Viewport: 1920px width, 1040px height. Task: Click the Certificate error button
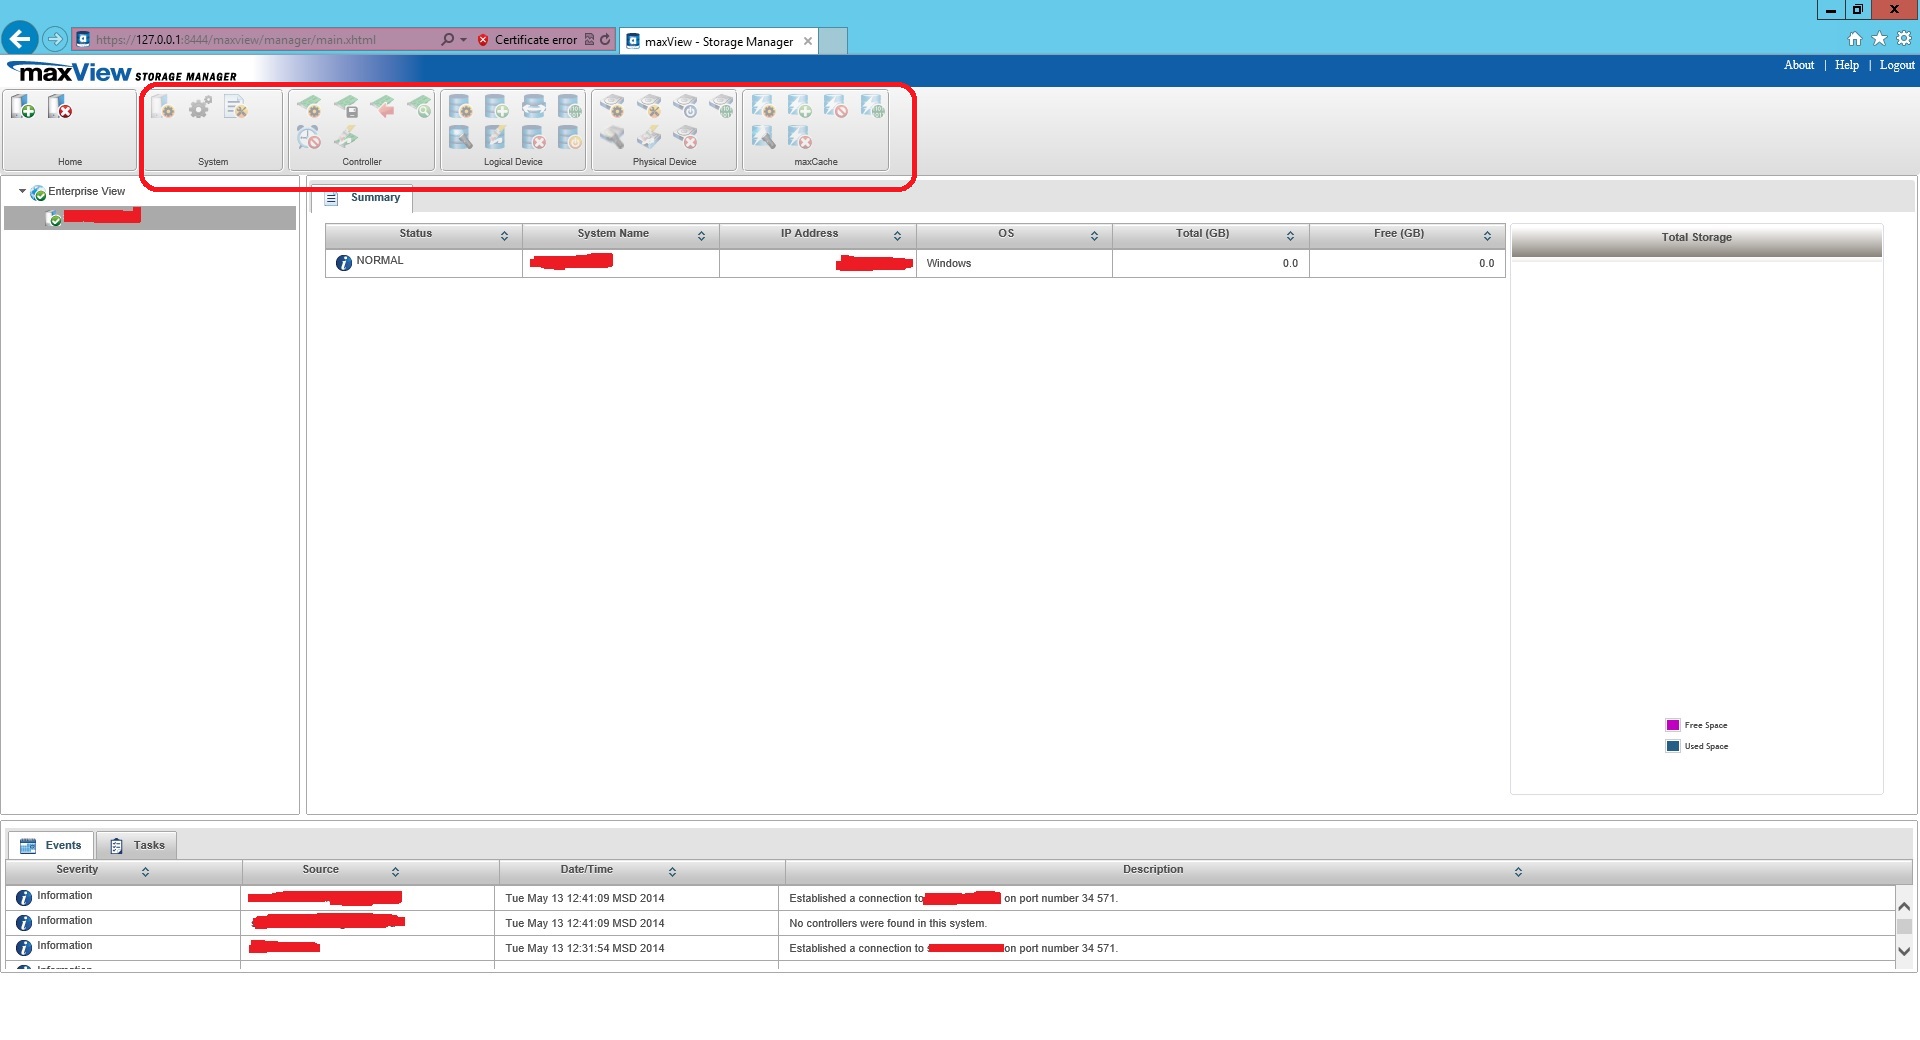(527, 40)
